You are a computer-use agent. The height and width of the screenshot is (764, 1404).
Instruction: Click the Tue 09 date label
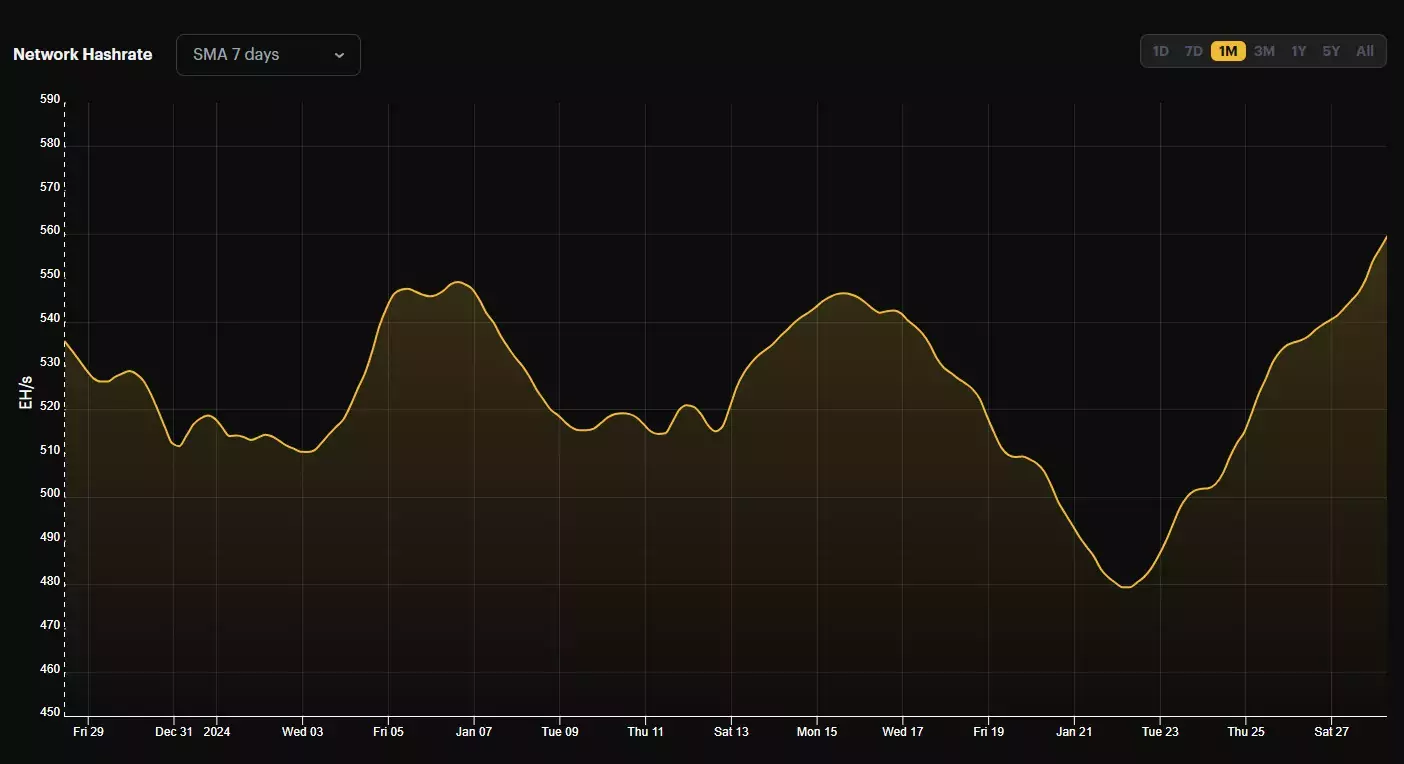pyautogui.click(x=560, y=732)
